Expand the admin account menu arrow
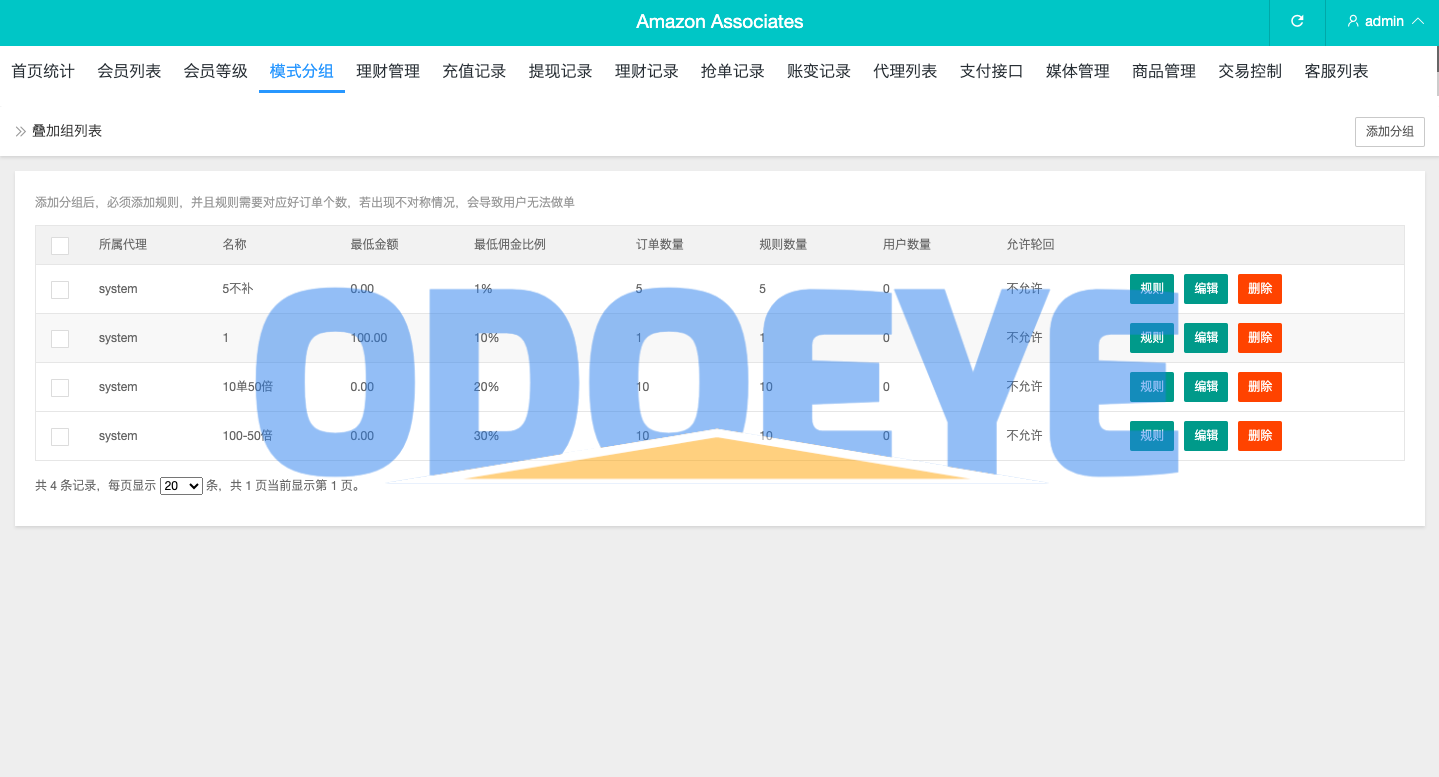The image size is (1439, 777). 1417,21
